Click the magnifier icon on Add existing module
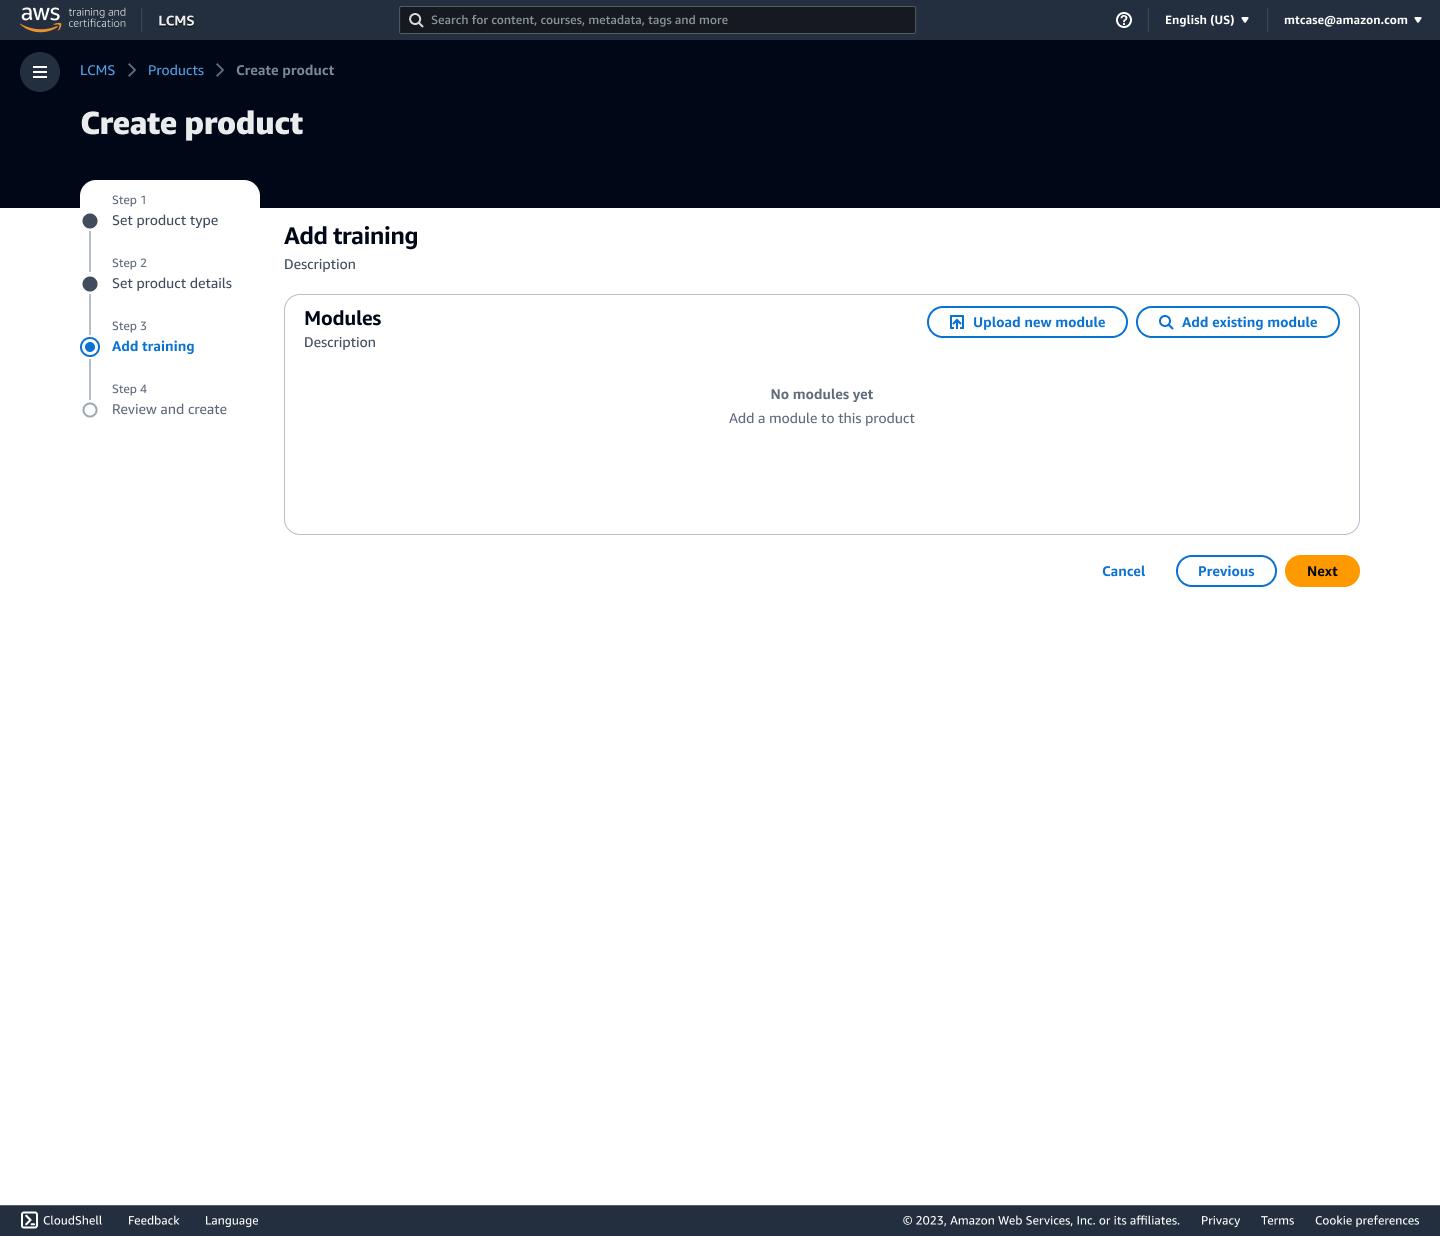The width and height of the screenshot is (1440, 1236). [x=1166, y=322]
